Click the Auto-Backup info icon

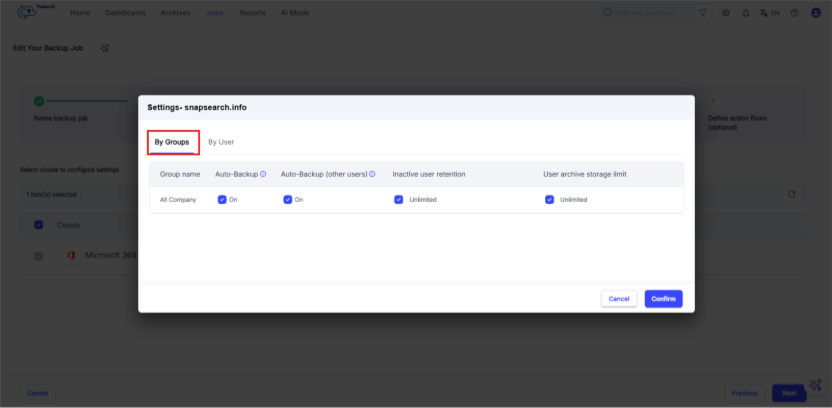point(263,174)
